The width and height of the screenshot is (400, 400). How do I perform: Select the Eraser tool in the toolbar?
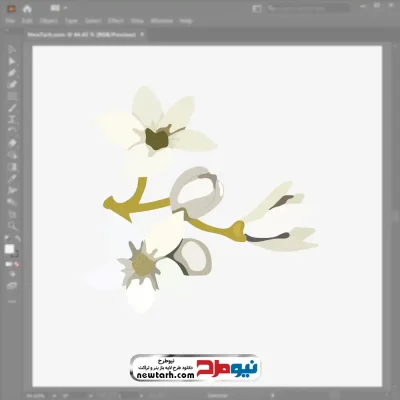tap(12, 143)
